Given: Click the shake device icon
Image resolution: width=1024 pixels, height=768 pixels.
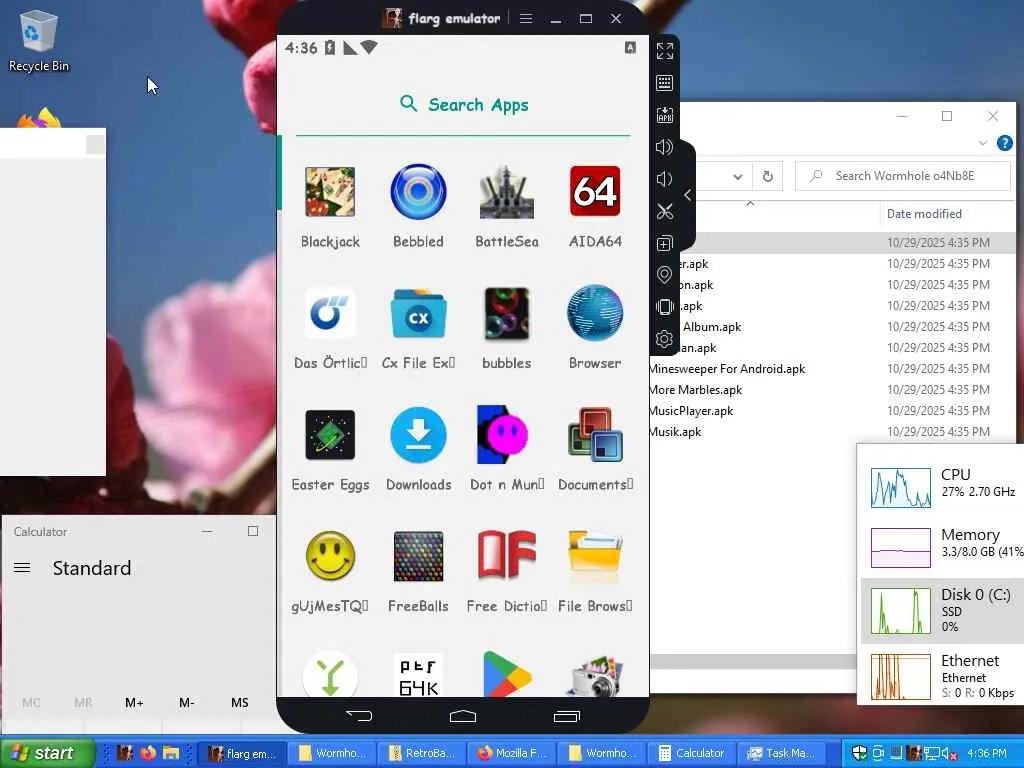Looking at the screenshot, I should [665, 307].
